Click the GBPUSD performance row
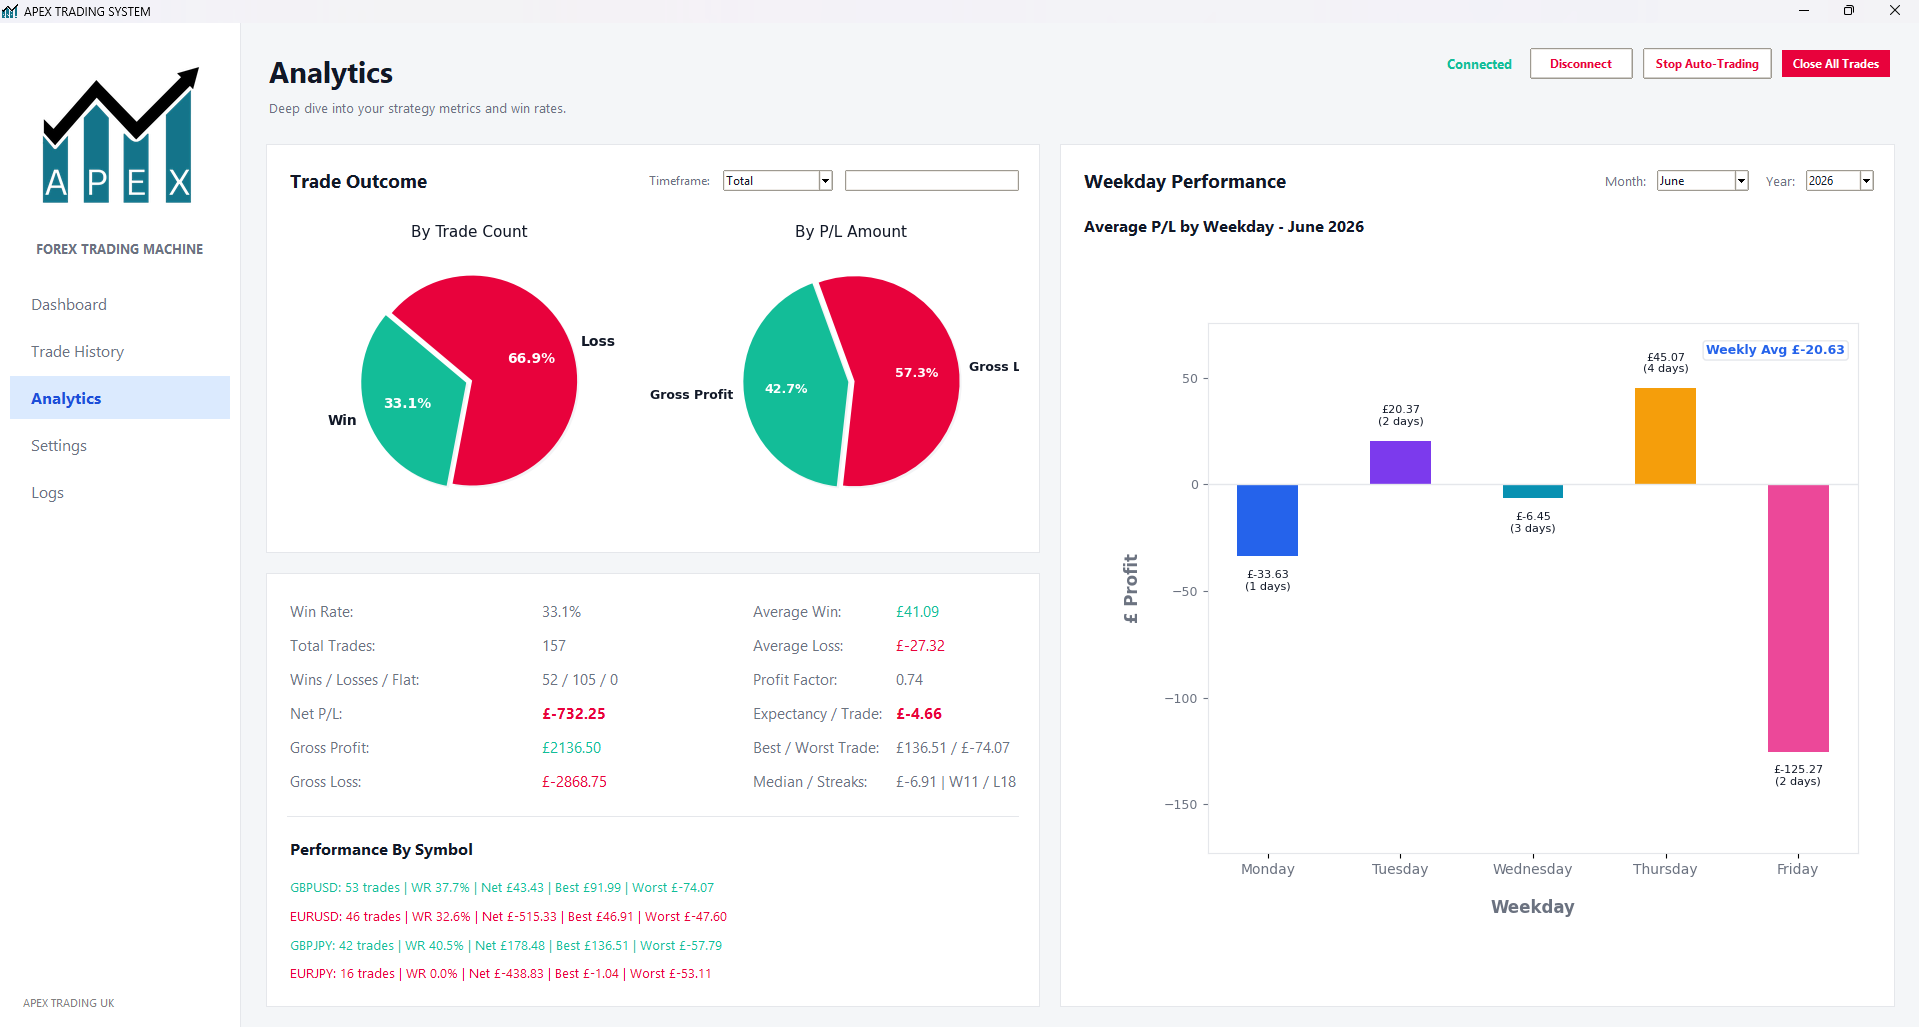 pos(502,887)
